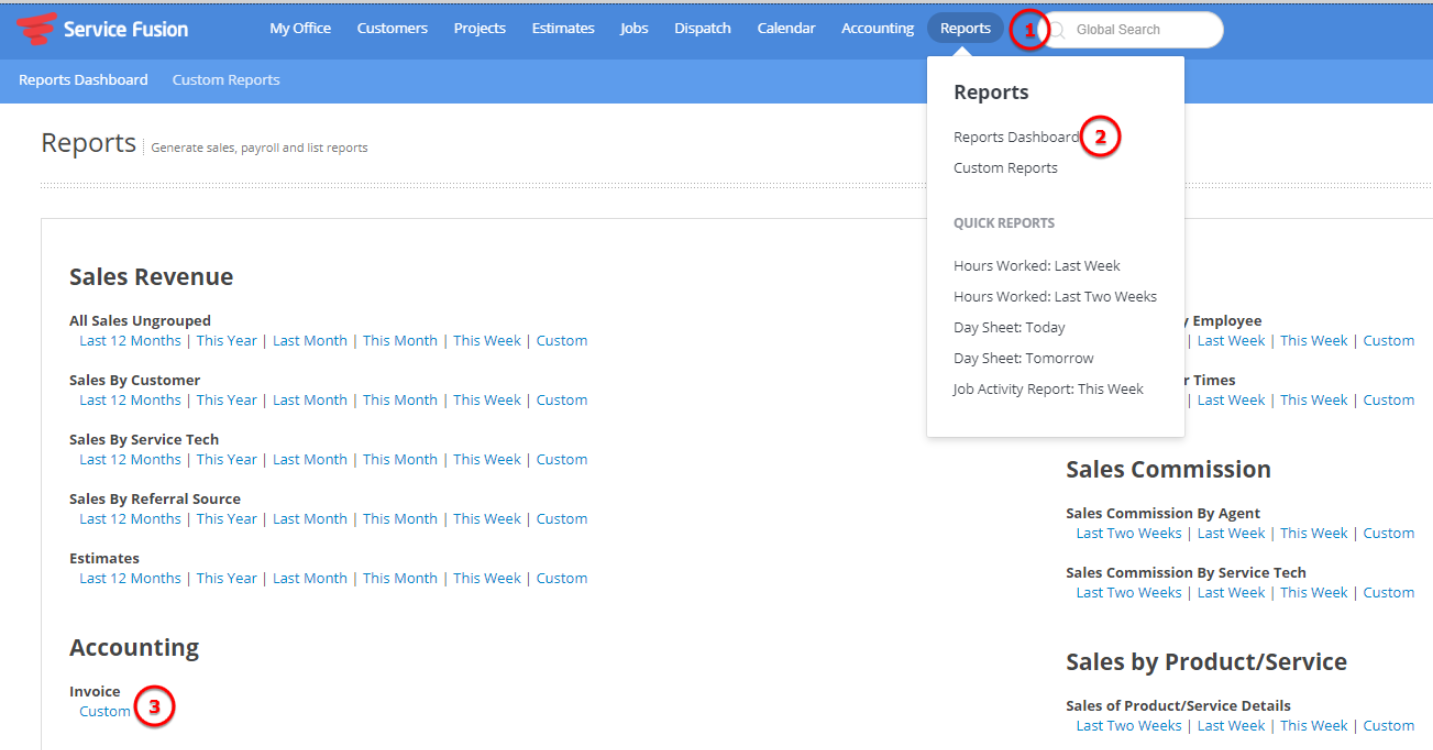Open Sales of Product/Service Details Last Week
Screen dimensions: 1433x750
[1231, 726]
